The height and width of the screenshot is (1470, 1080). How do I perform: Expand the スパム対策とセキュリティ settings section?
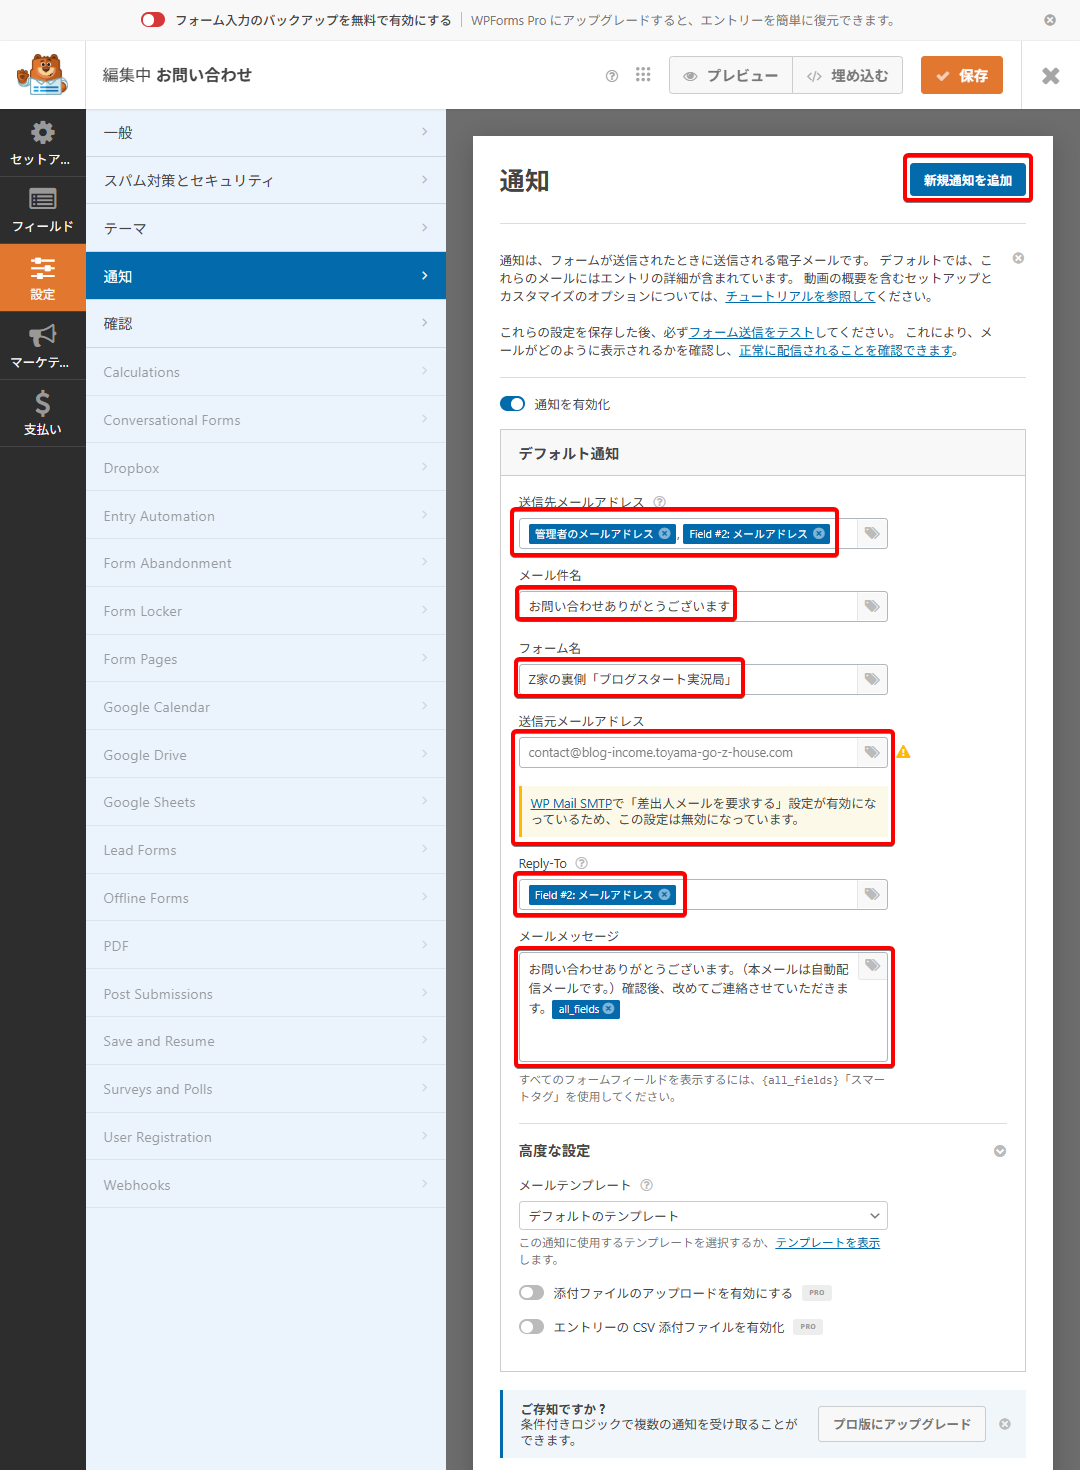(265, 180)
